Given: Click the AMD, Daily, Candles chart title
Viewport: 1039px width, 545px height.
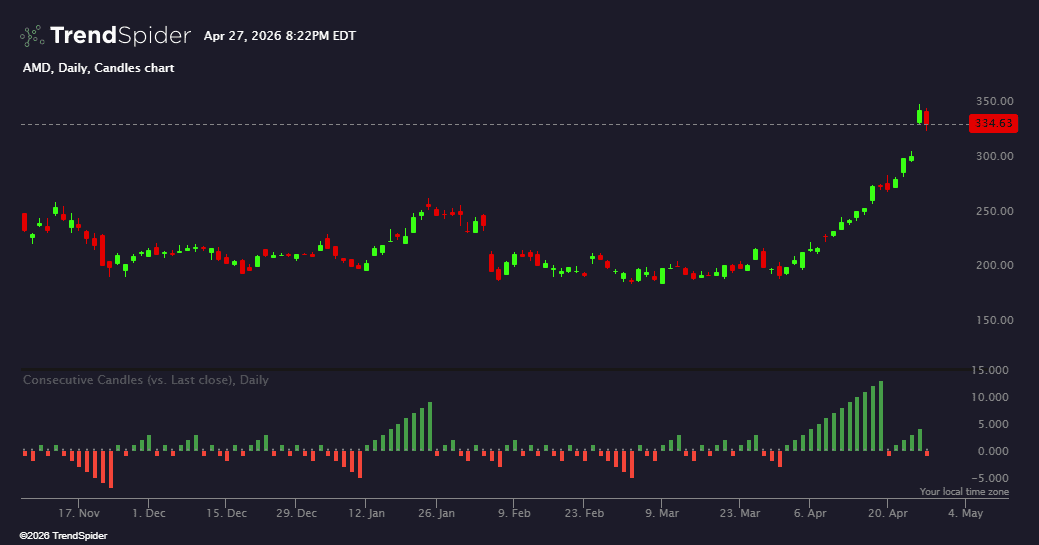Looking at the screenshot, I should tap(99, 68).
